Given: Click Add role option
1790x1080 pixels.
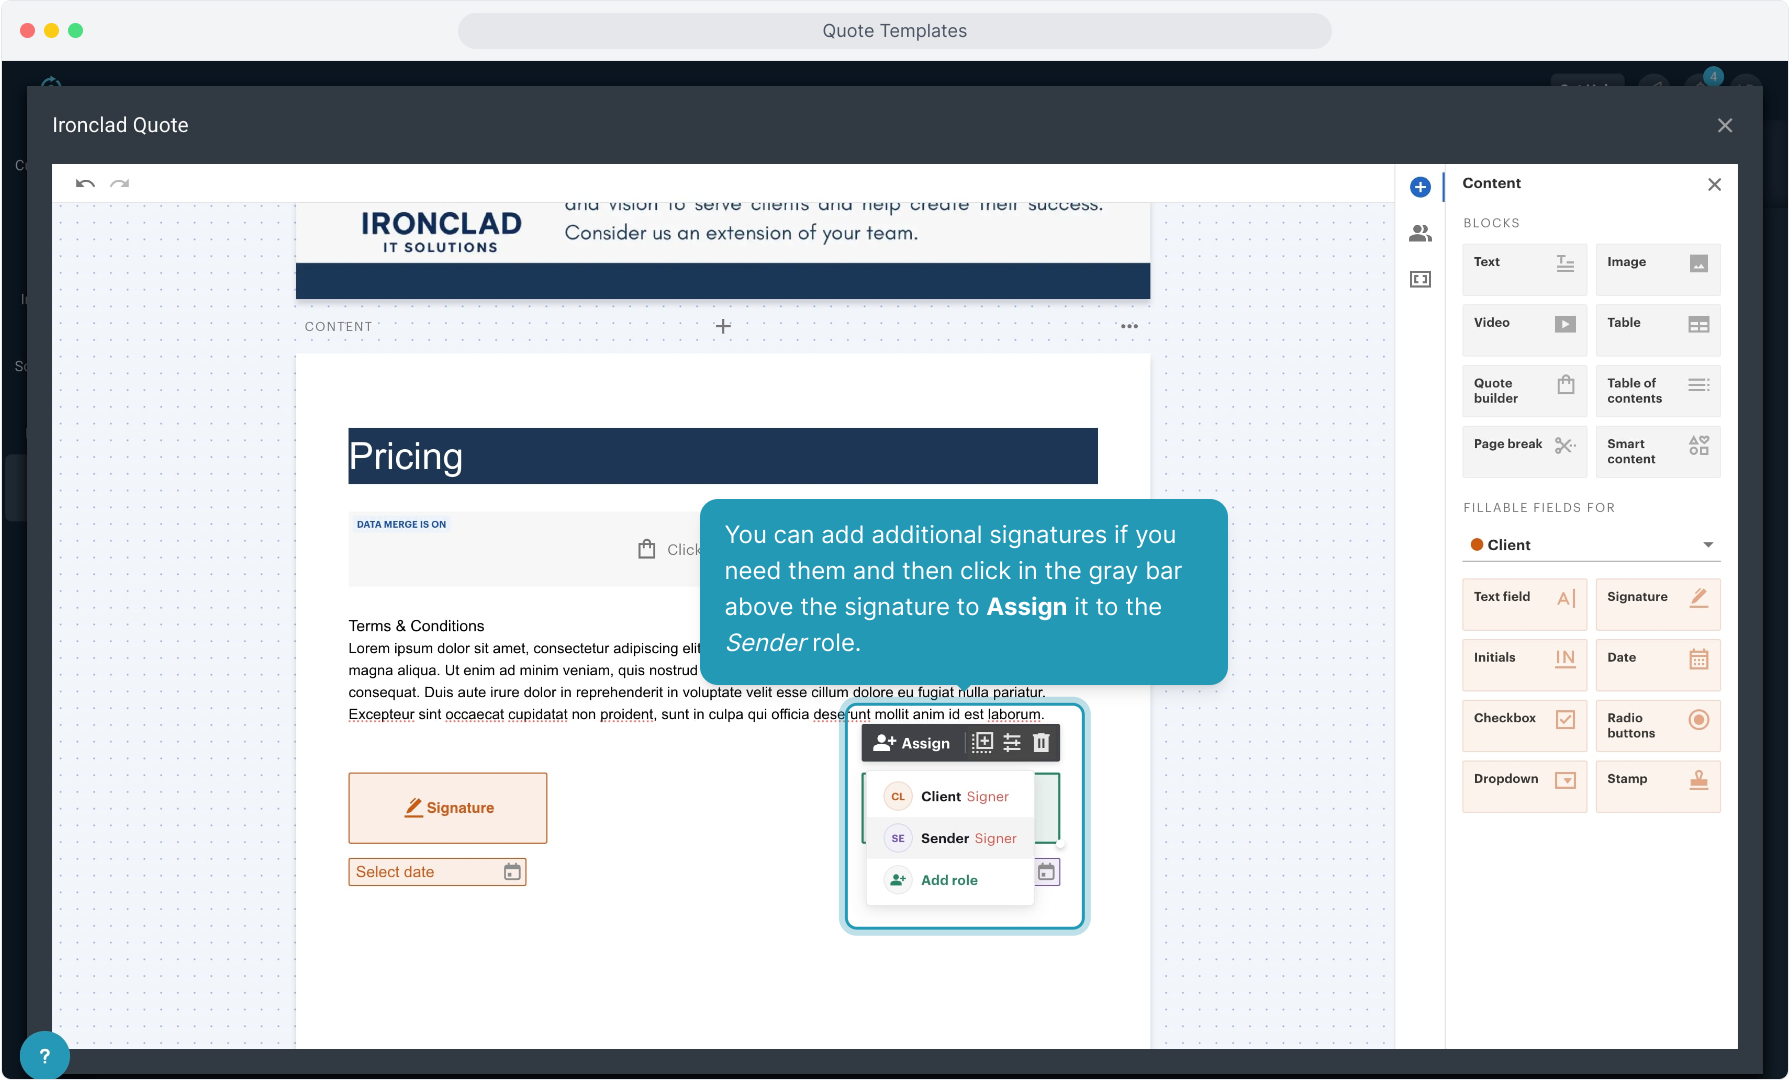Looking at the screenshot, I should tap(949, 881).
